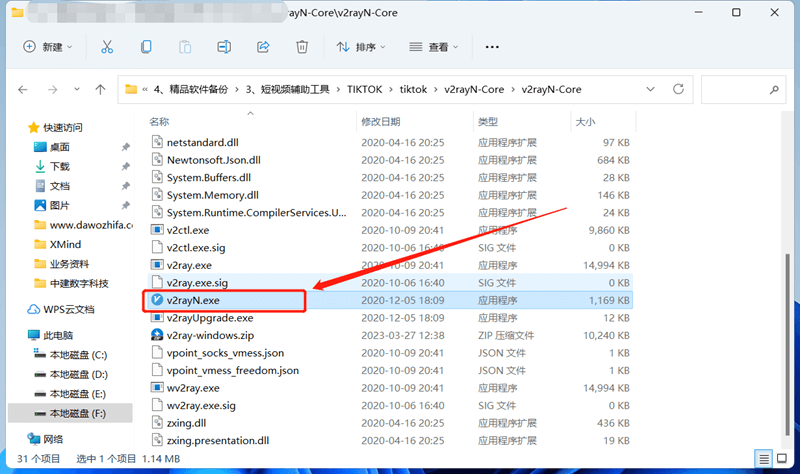Expand the address bar history dropdown
The width and height of the screenshot is (800, 474).
tap(651, 89)
